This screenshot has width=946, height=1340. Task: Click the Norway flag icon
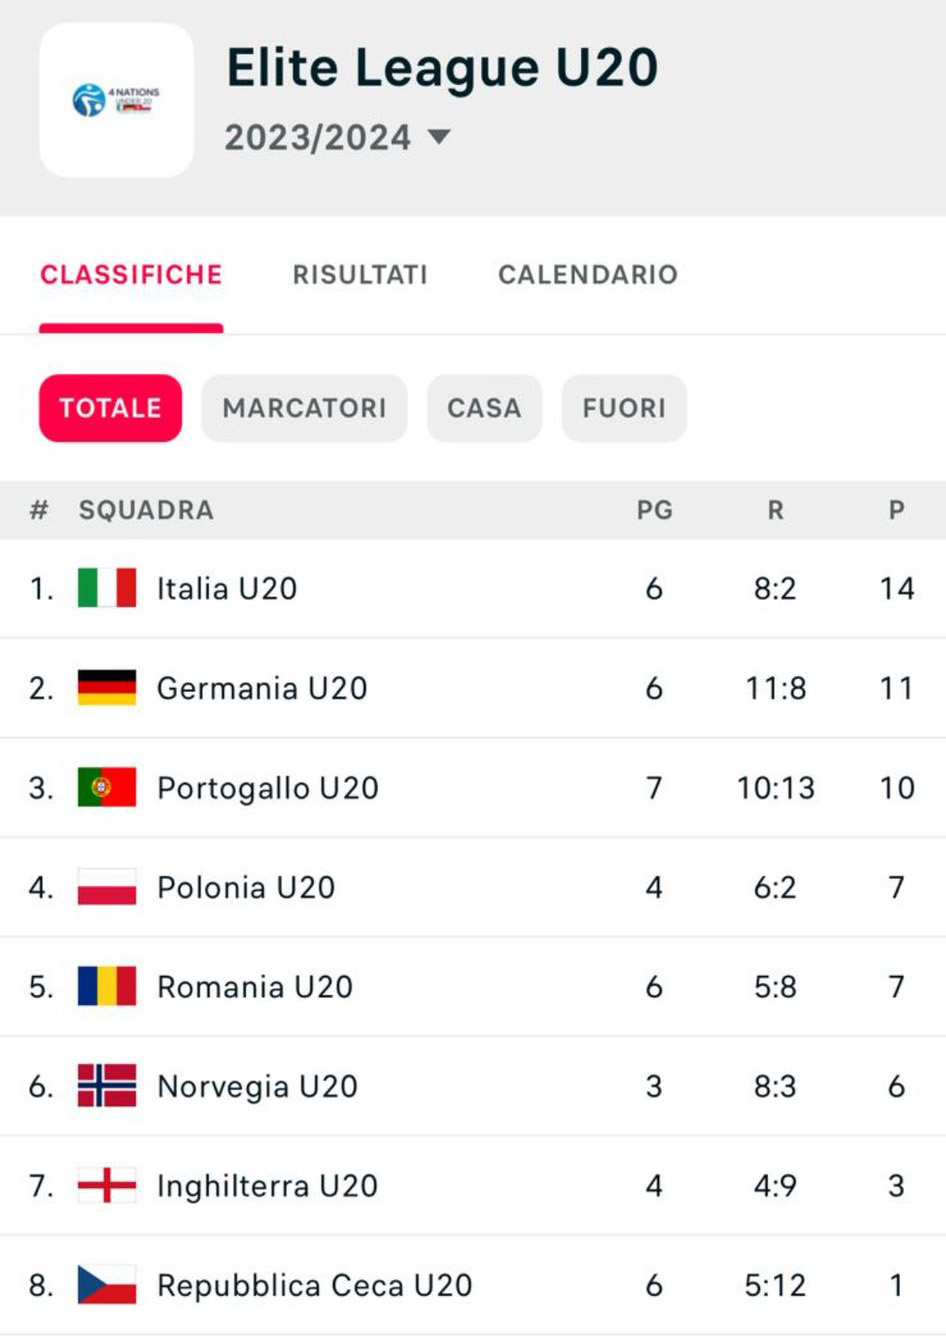click(107, 1086)
